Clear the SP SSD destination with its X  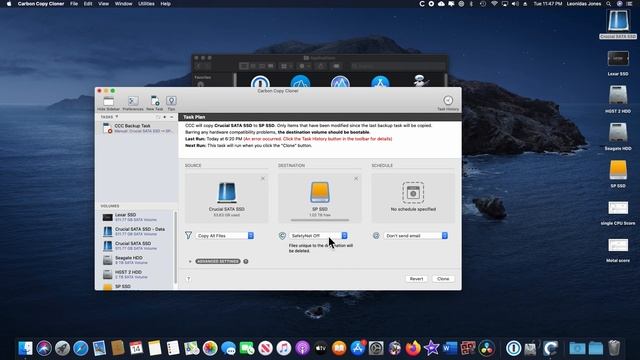pos(356,178)
